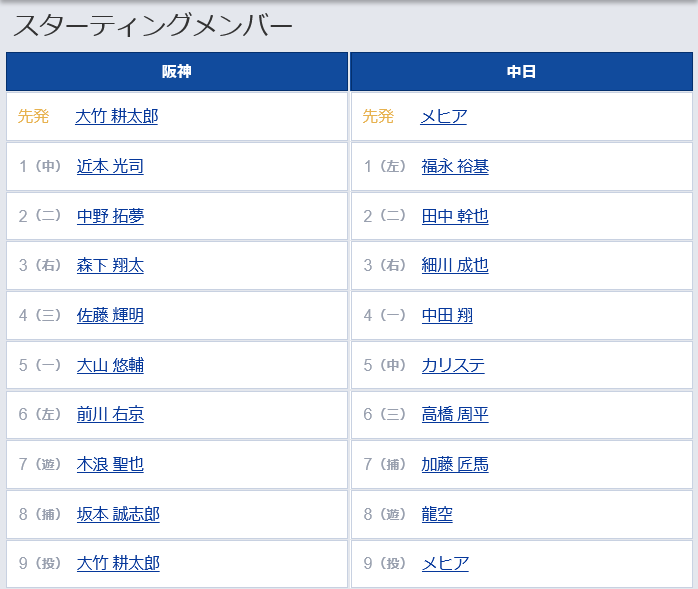Open player link 加藤 匠馬
Viewport: 698px width, 589px height.
[x=455, y=464]
